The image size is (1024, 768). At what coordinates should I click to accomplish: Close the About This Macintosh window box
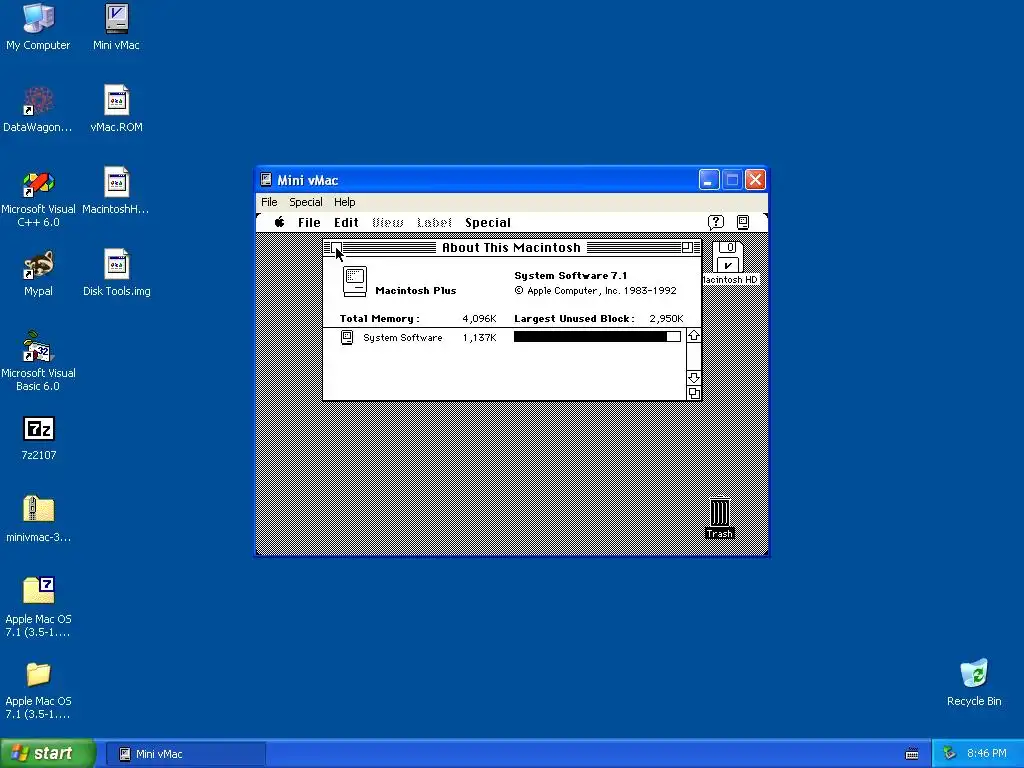click(336, 248)
